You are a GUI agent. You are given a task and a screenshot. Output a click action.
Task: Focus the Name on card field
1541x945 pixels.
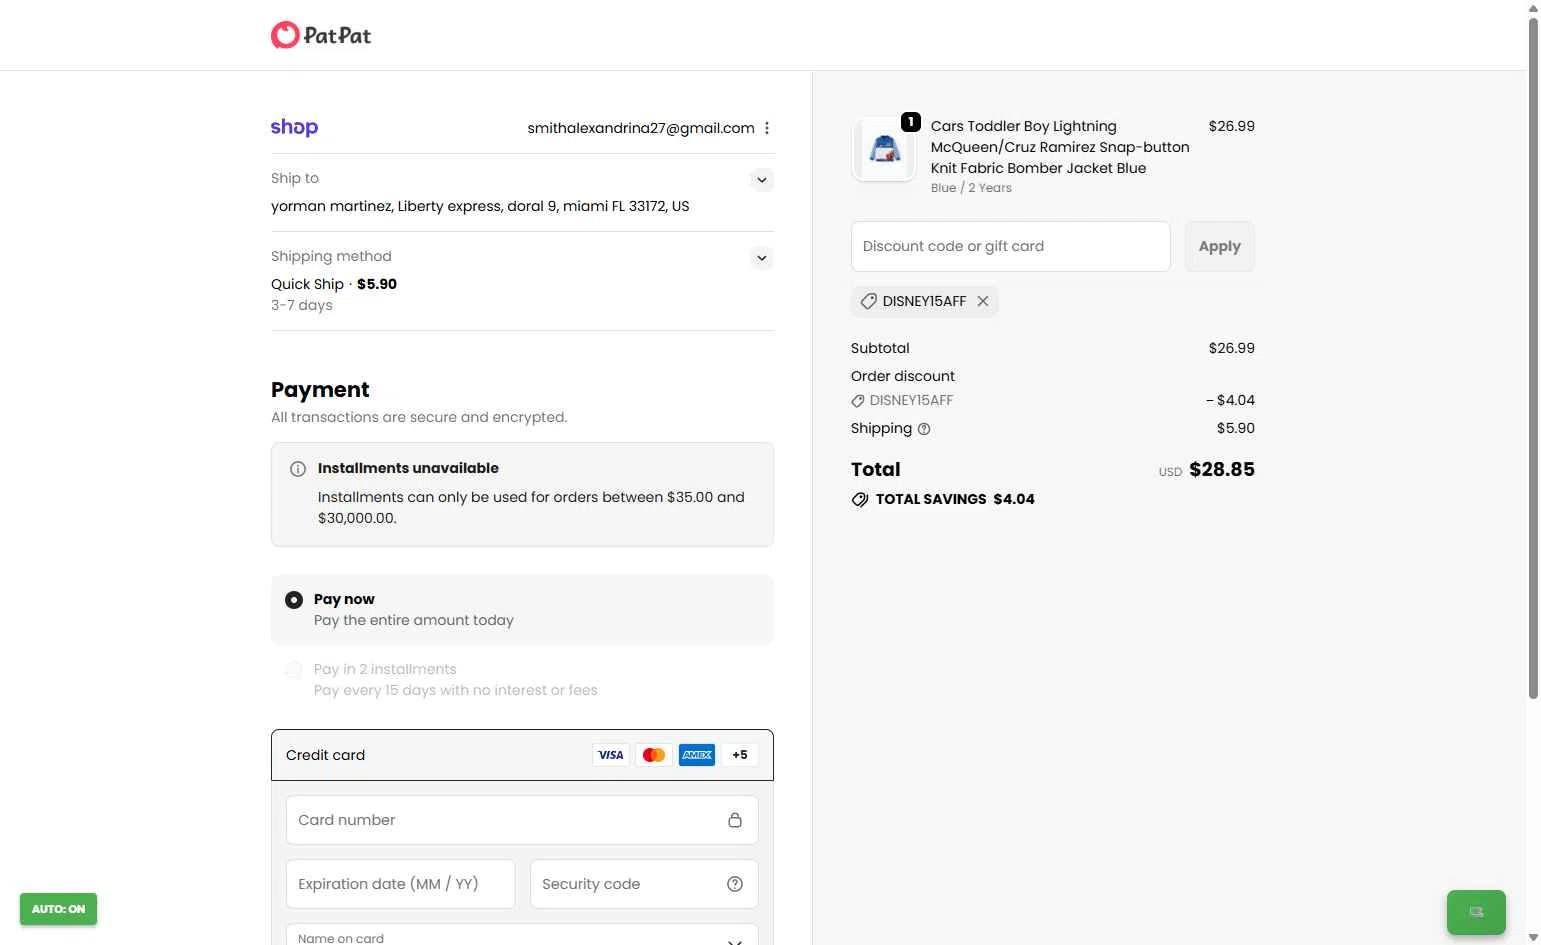click(x=522, y=935)
